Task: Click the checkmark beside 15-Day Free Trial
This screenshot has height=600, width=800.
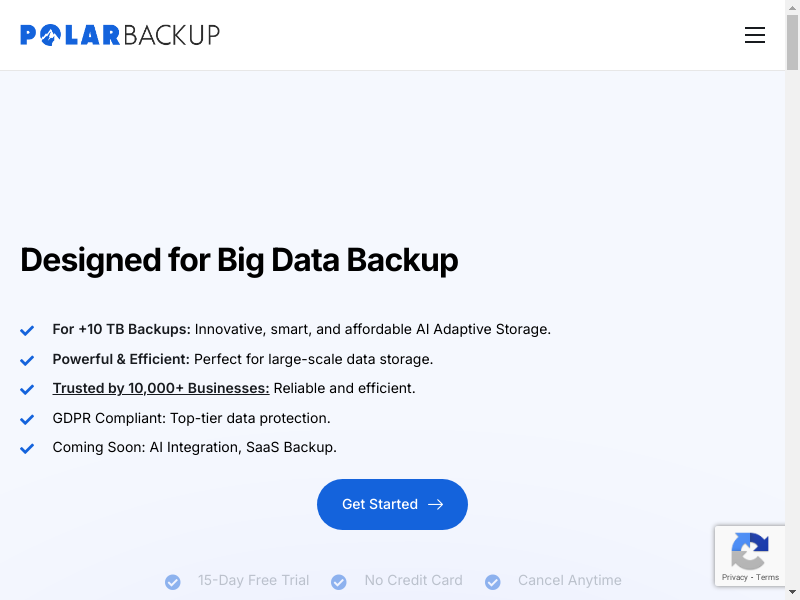Action: click(x=173, y=581)
